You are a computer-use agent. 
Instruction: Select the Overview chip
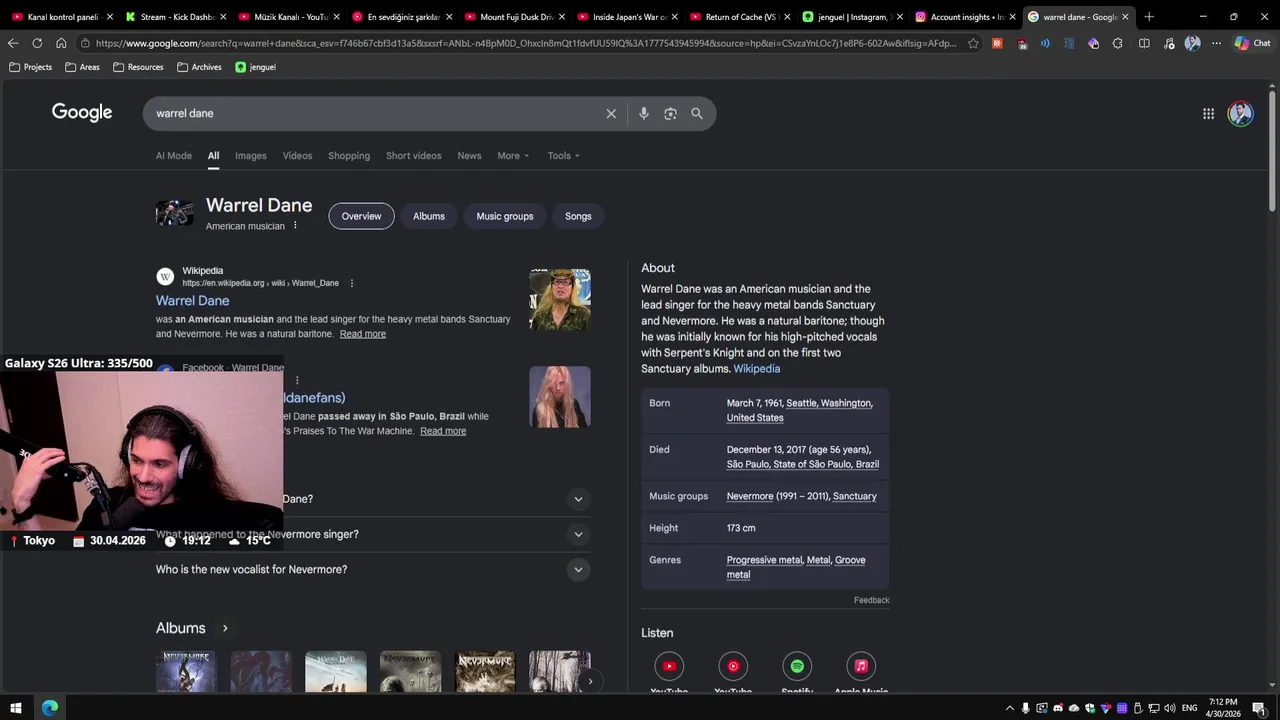click(361, 216)
